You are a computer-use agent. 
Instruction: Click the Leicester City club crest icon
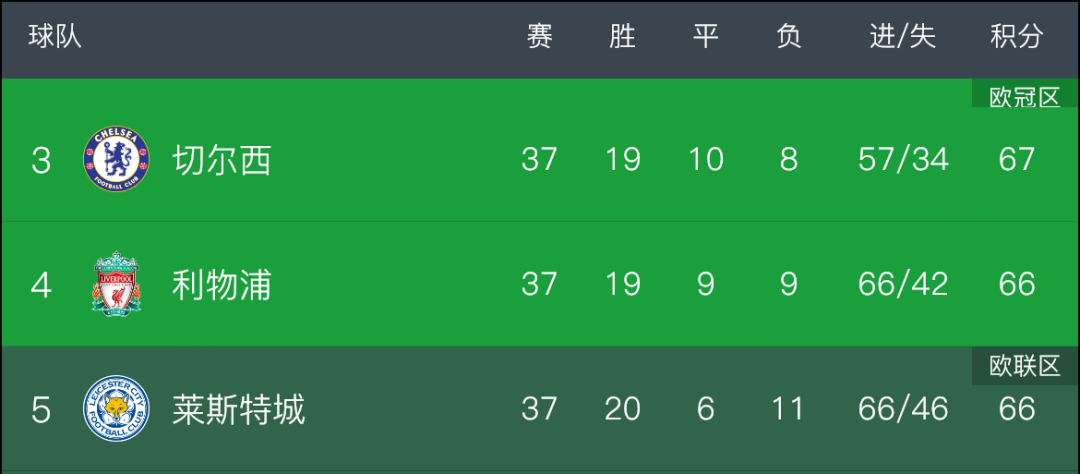116,409
